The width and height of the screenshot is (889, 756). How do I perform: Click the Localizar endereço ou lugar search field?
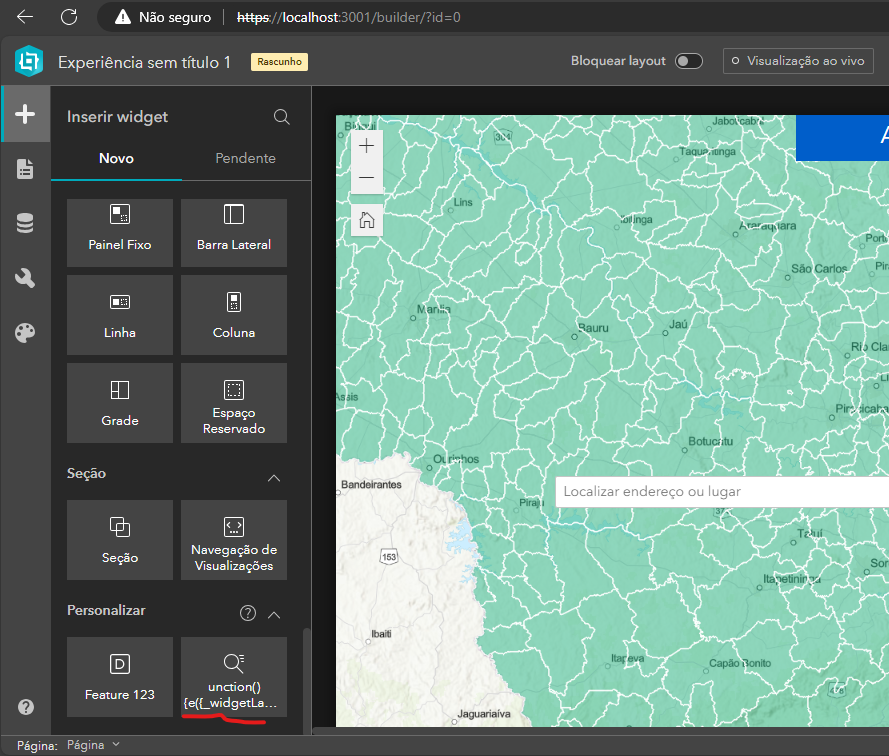[x=700, y=491]
